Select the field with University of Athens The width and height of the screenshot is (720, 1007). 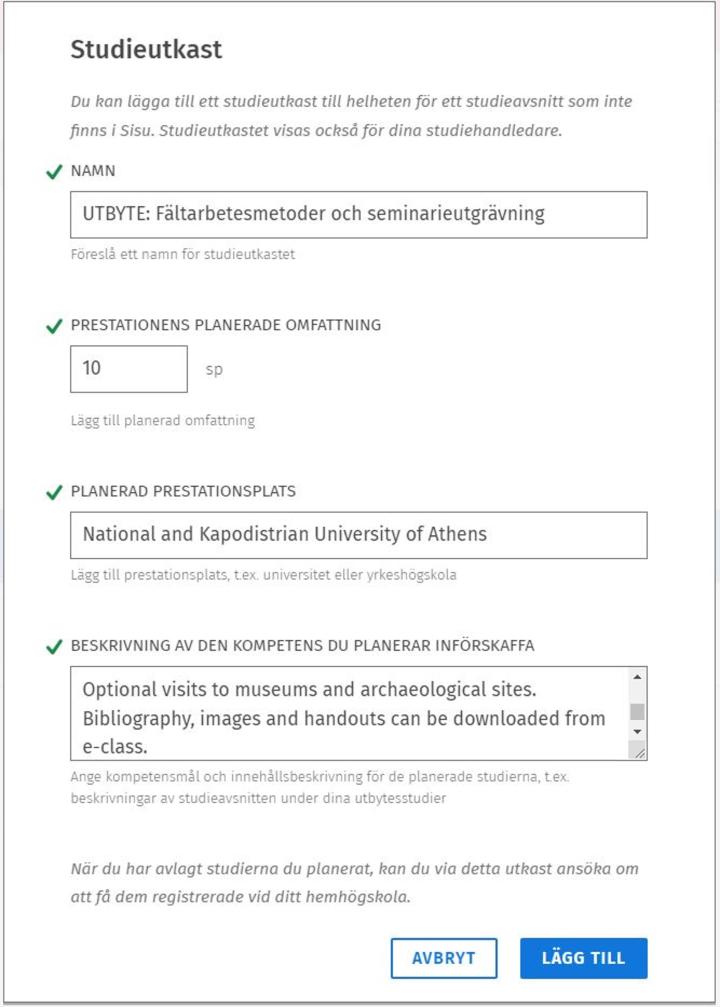pos(360,534)
